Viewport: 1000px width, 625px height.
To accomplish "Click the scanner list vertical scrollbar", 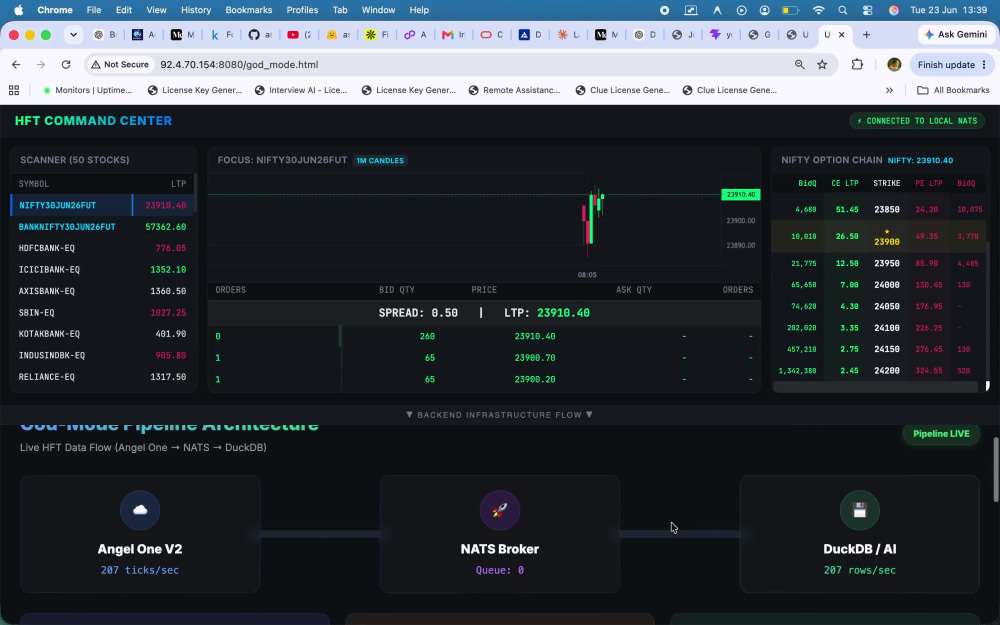I will pos(195,191).
